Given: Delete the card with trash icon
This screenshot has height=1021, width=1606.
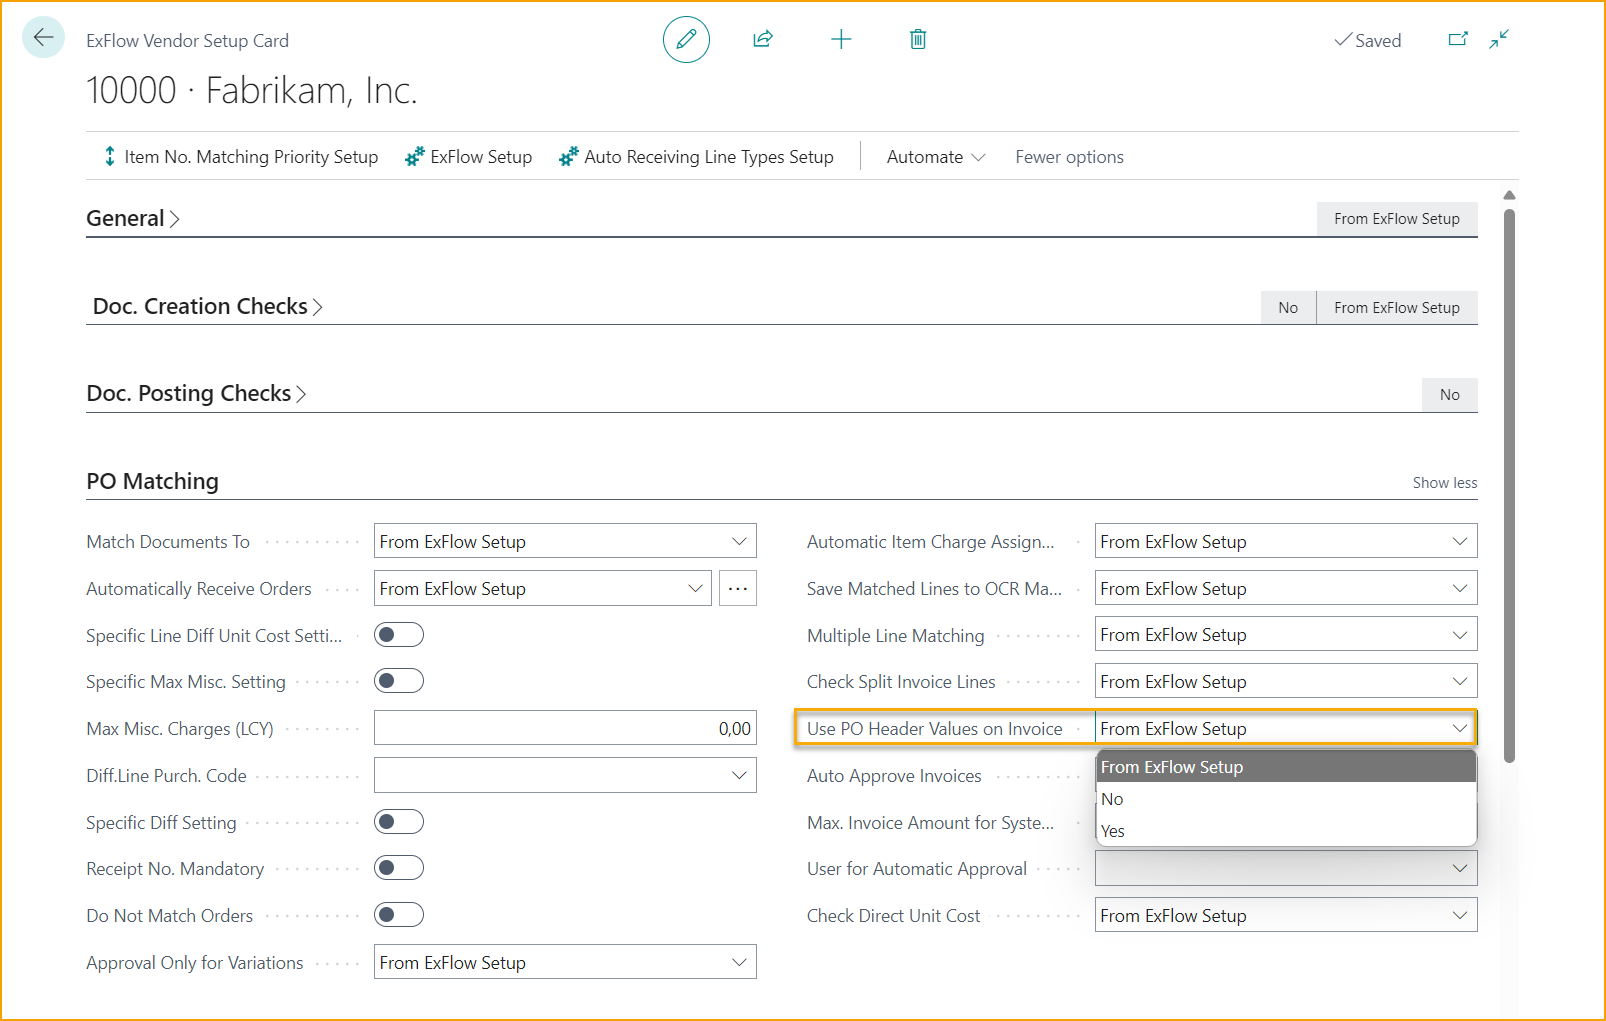Looking at the screenshot, I should (918, 39).
